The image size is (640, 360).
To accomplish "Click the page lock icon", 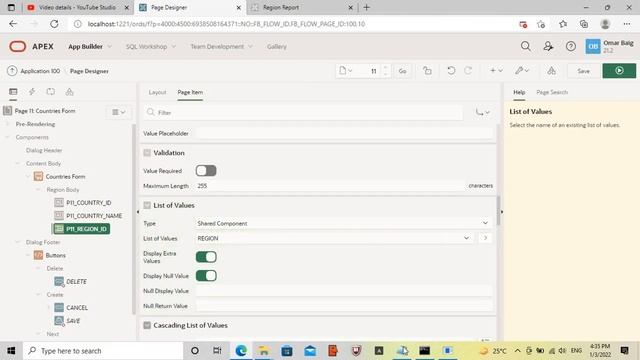I will pyautogui.click(x=427, y=71).
